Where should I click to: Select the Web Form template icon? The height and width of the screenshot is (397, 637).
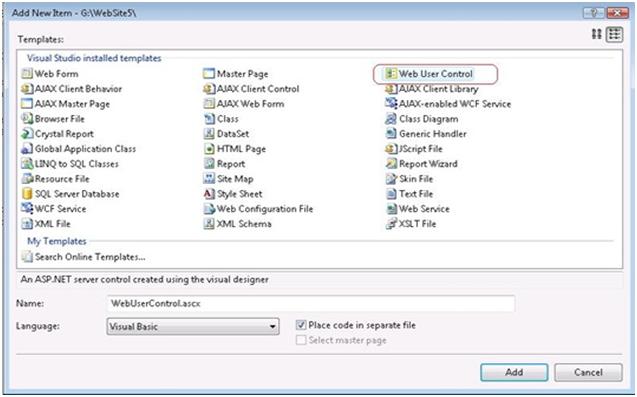click(27, 74)
